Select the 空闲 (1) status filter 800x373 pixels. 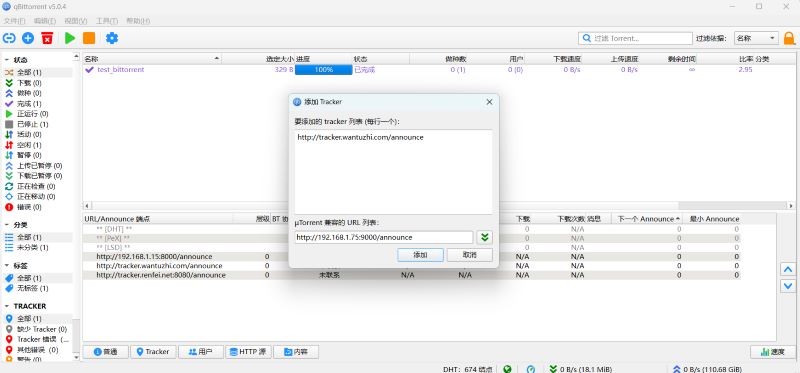point(37,145)
